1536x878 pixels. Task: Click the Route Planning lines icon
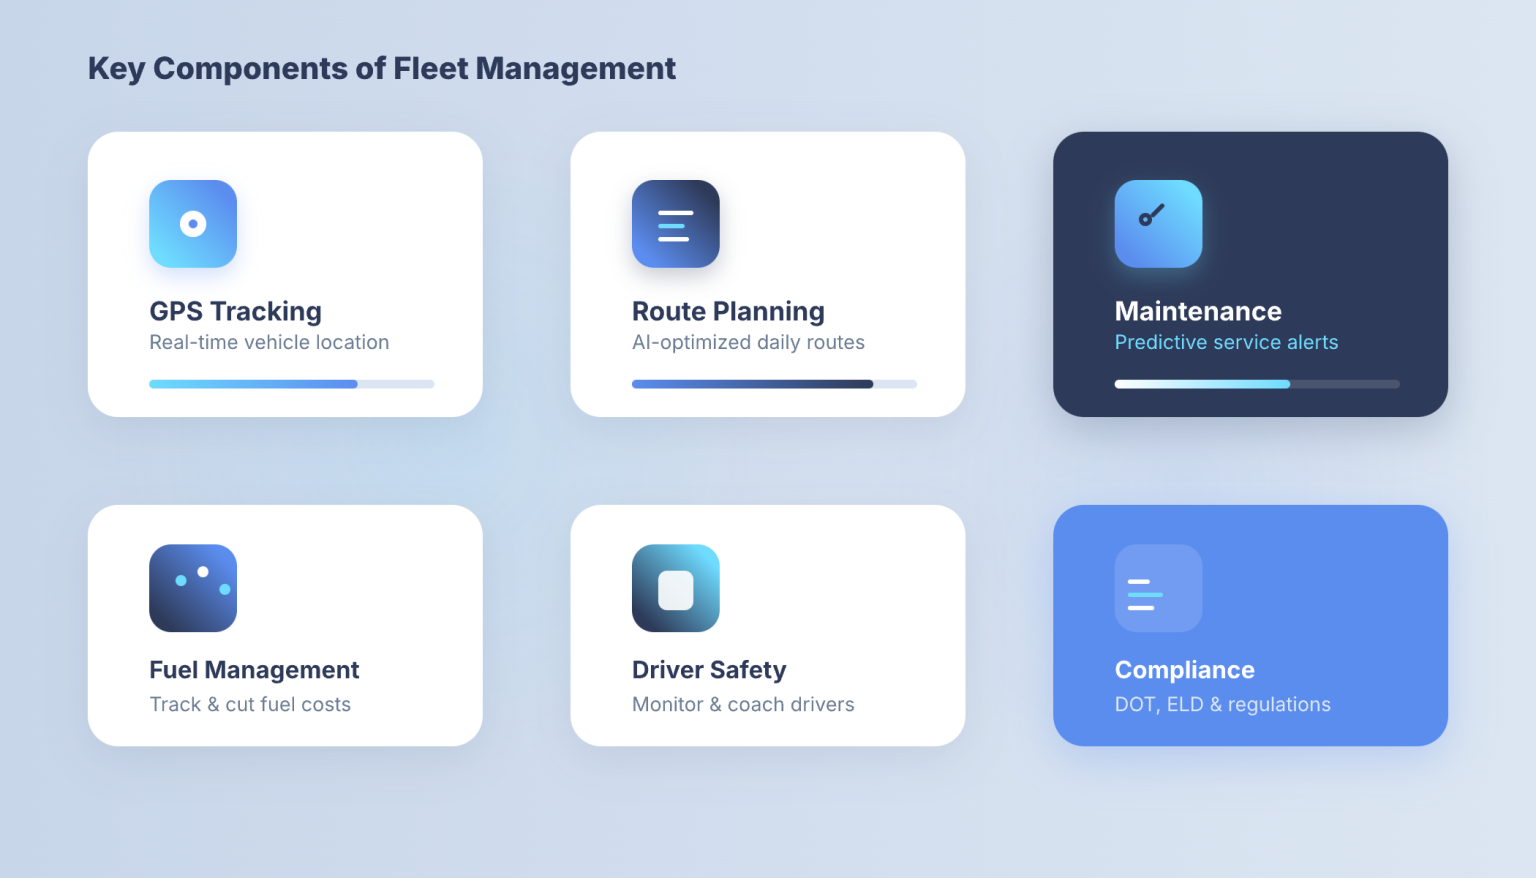click(x=676, y=224)
